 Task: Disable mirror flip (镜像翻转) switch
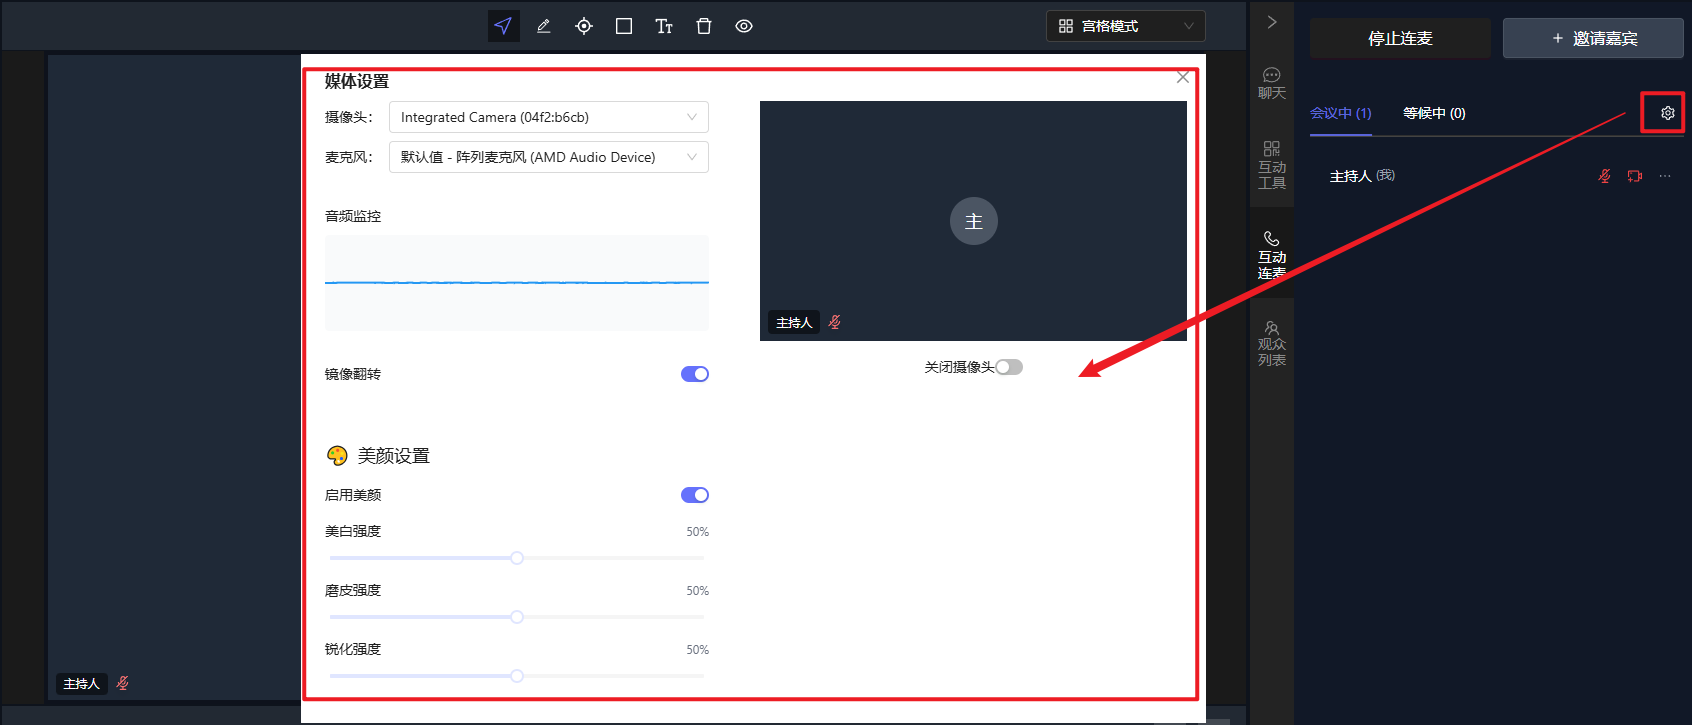pos(695,374)
